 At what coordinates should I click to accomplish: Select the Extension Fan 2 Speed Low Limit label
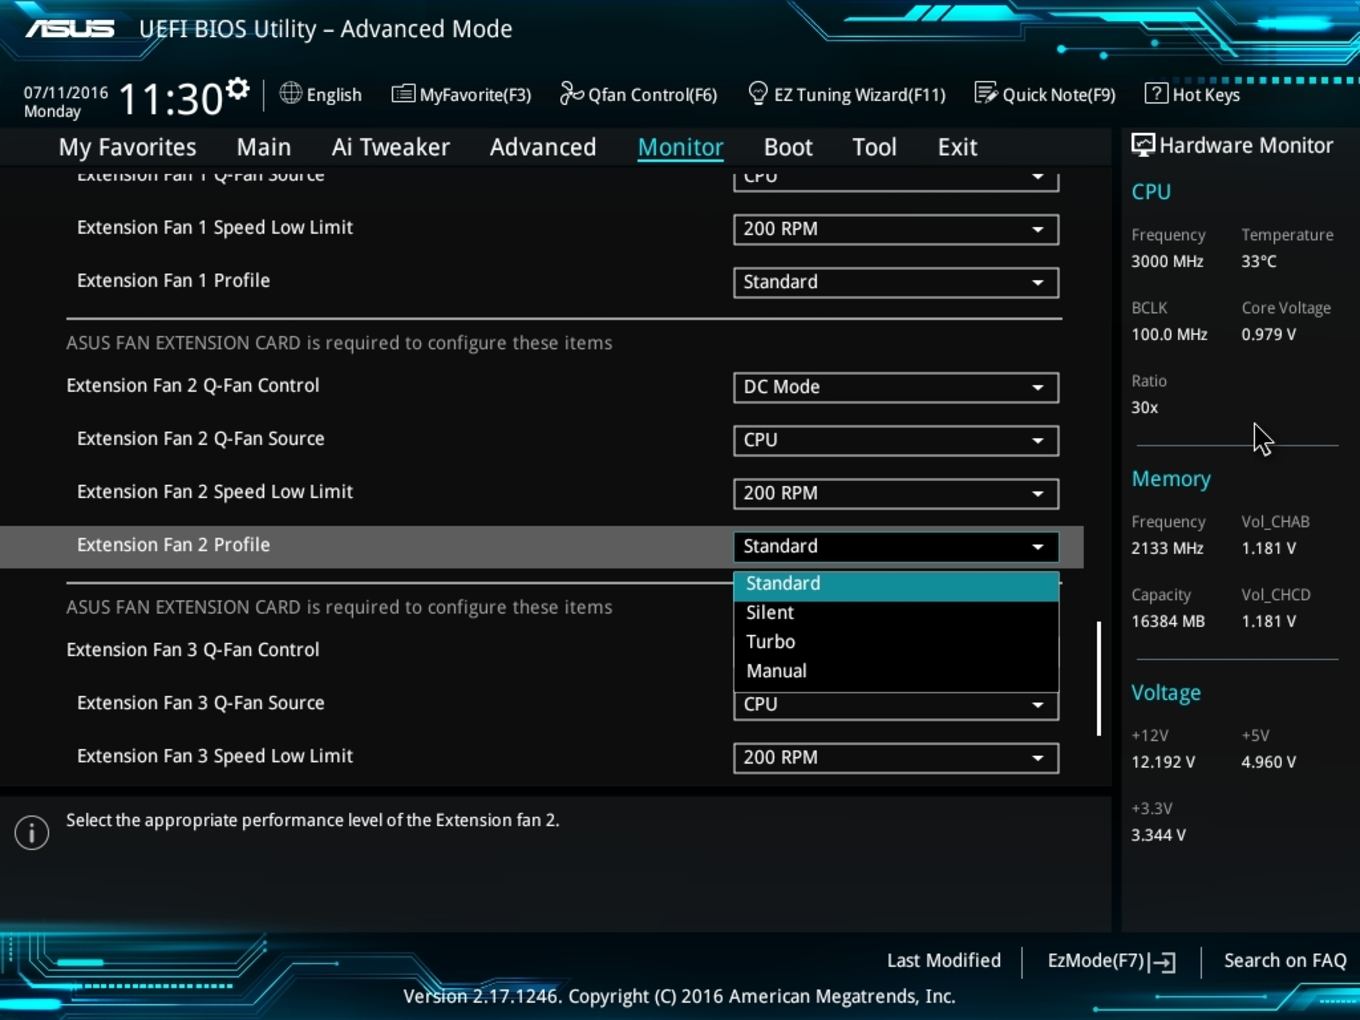[215, 492]
